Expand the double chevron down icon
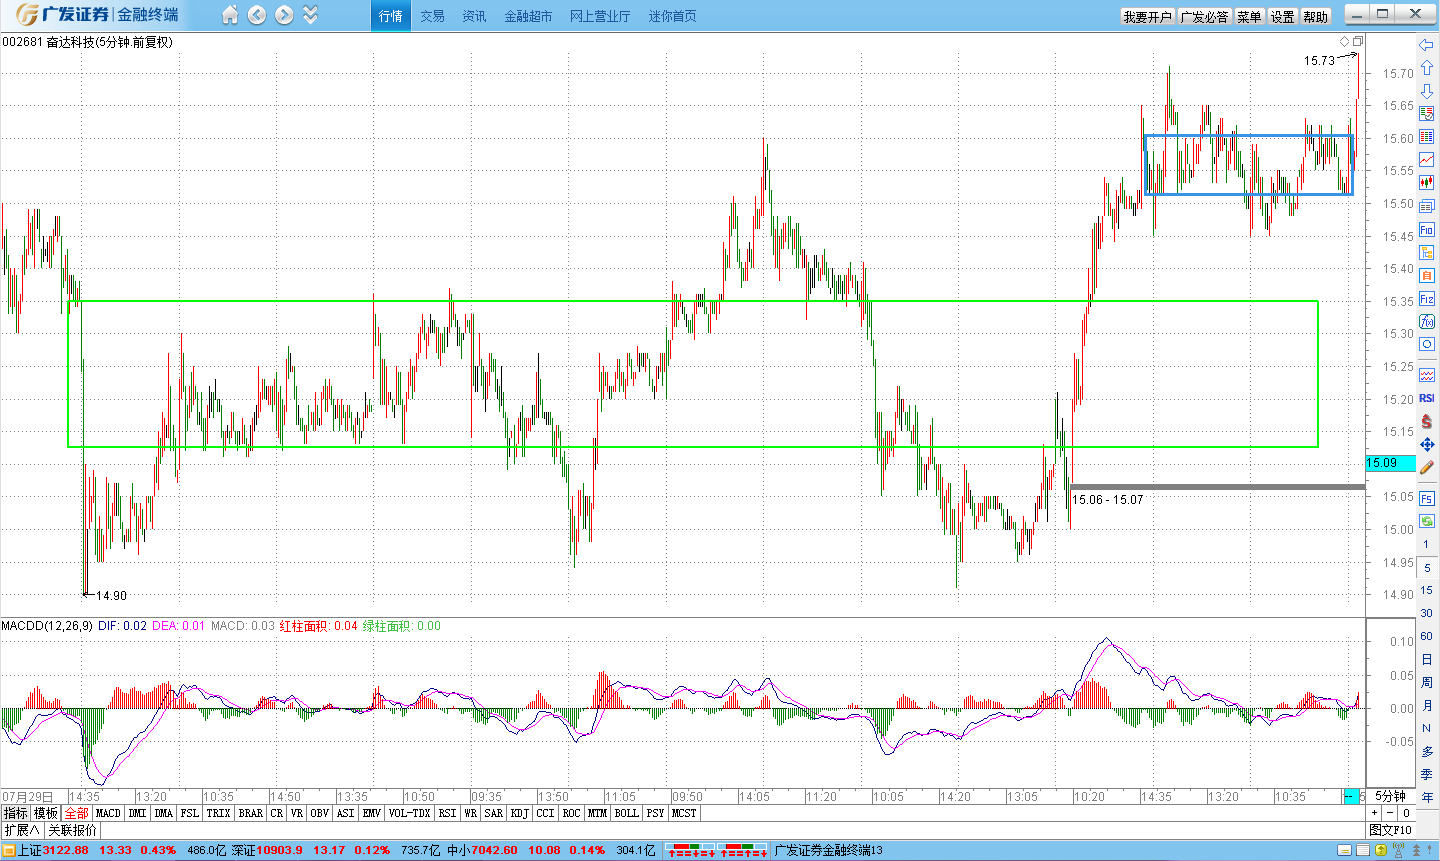The width and height of the screenshot is (1440, 861). pos(310,15)
